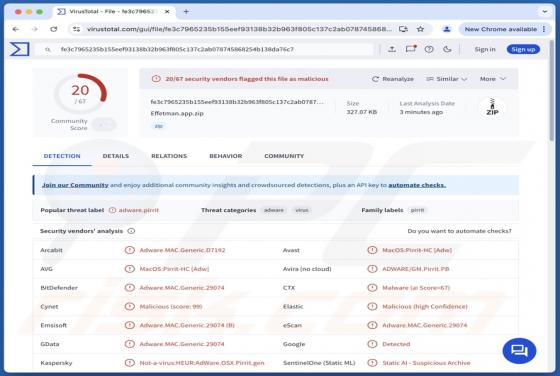Click the Join our Community link
This screenshot has width=560, height=376.
(75, 185)
